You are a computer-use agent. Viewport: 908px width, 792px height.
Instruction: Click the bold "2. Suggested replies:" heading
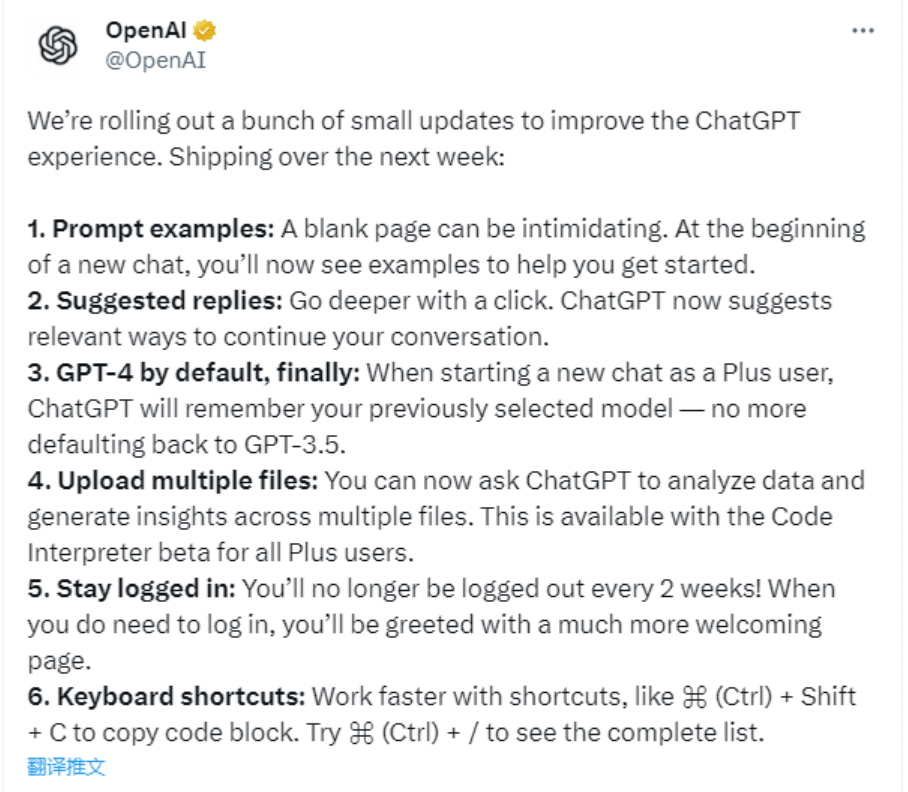[x=158, y=300]
